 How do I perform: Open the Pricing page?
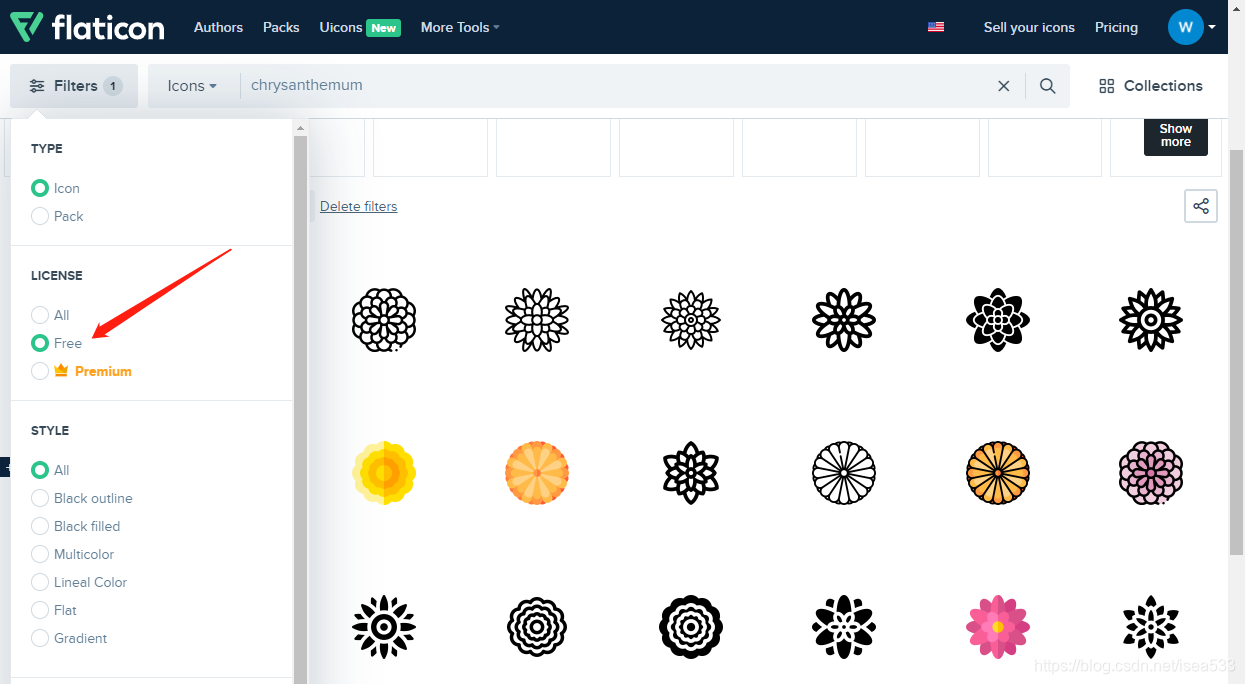1116,27
